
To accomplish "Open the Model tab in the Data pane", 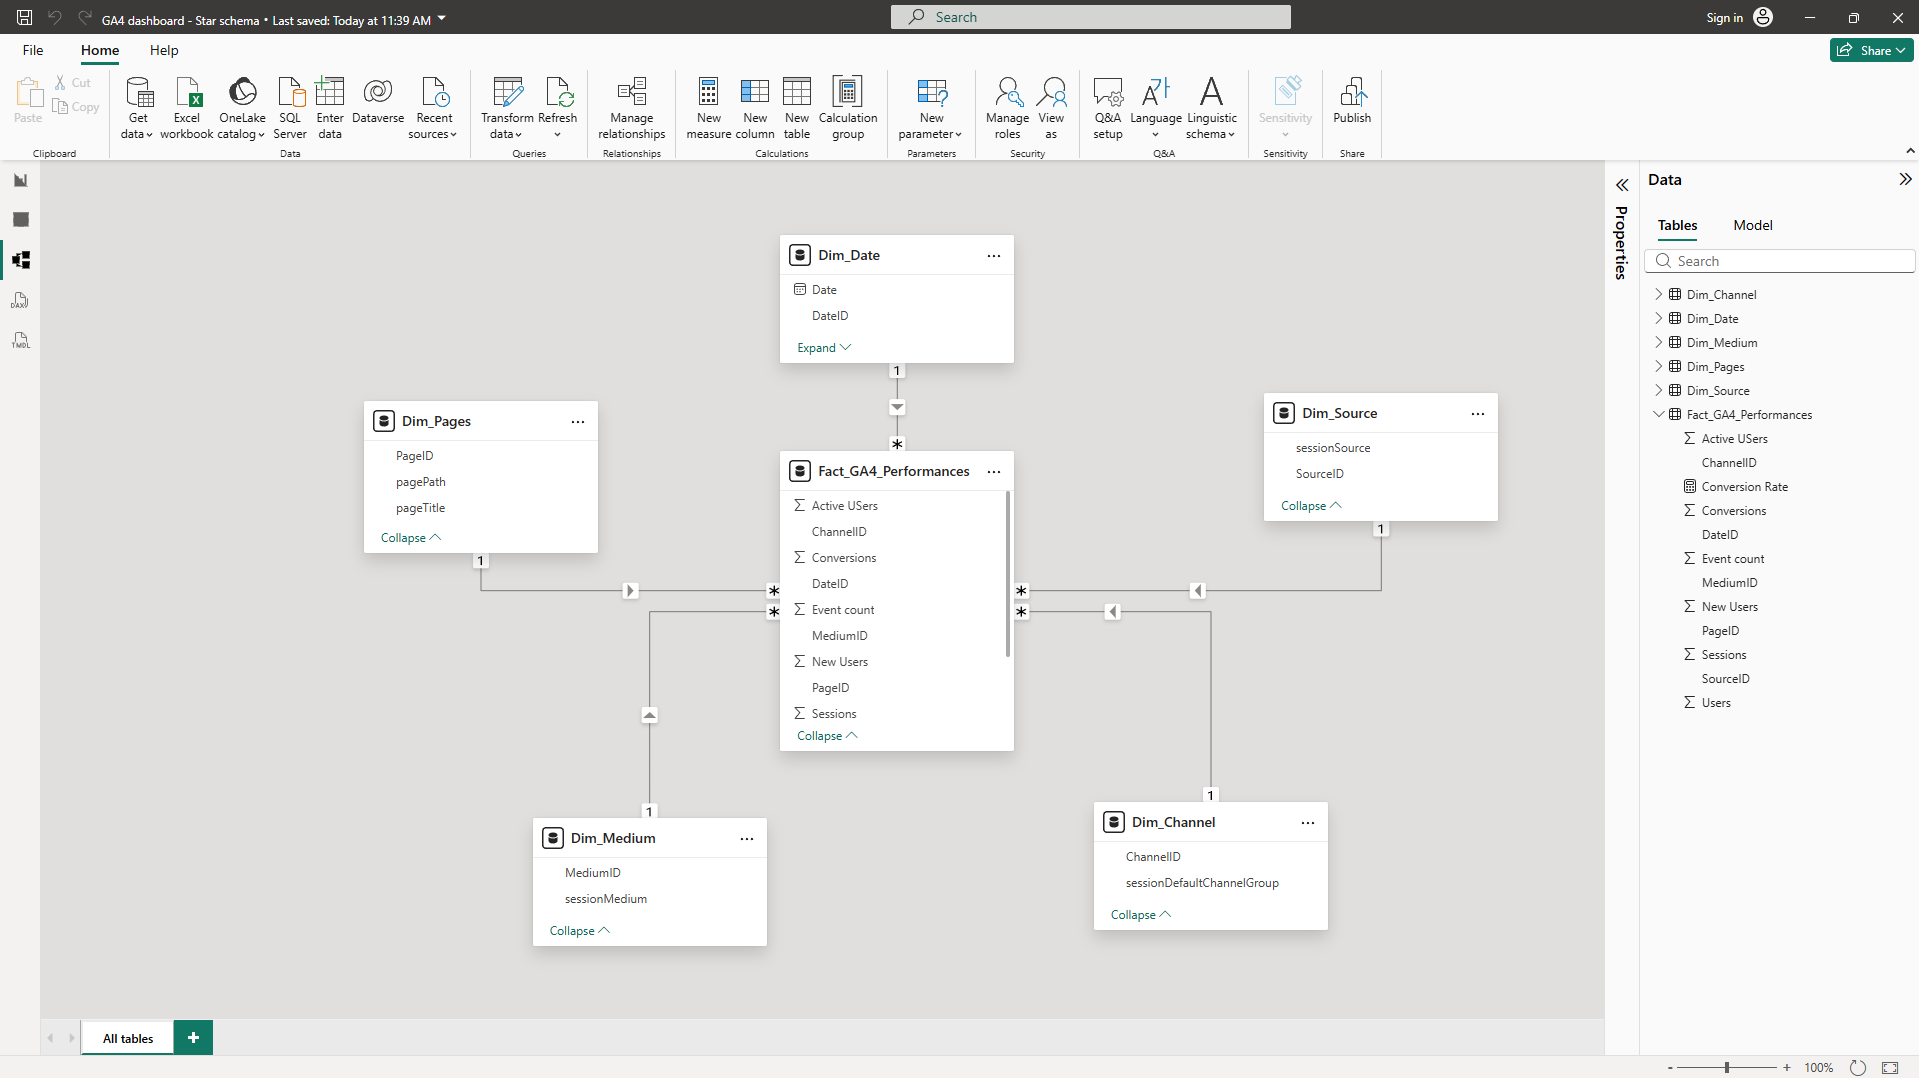I will tap(1752, 225).
